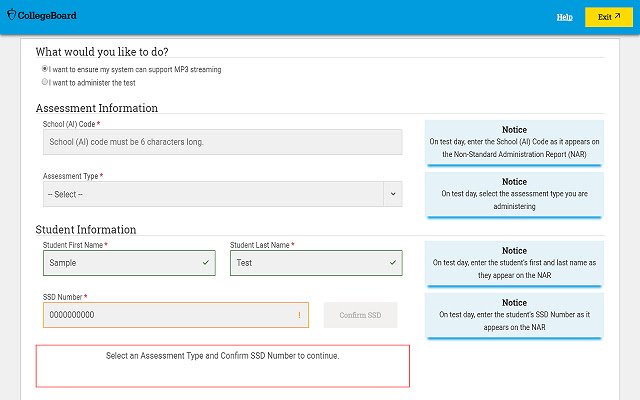Click the 'What would you like to do?' heading
The width and height of the screenshot is (640, 400).
coord(102,52)
